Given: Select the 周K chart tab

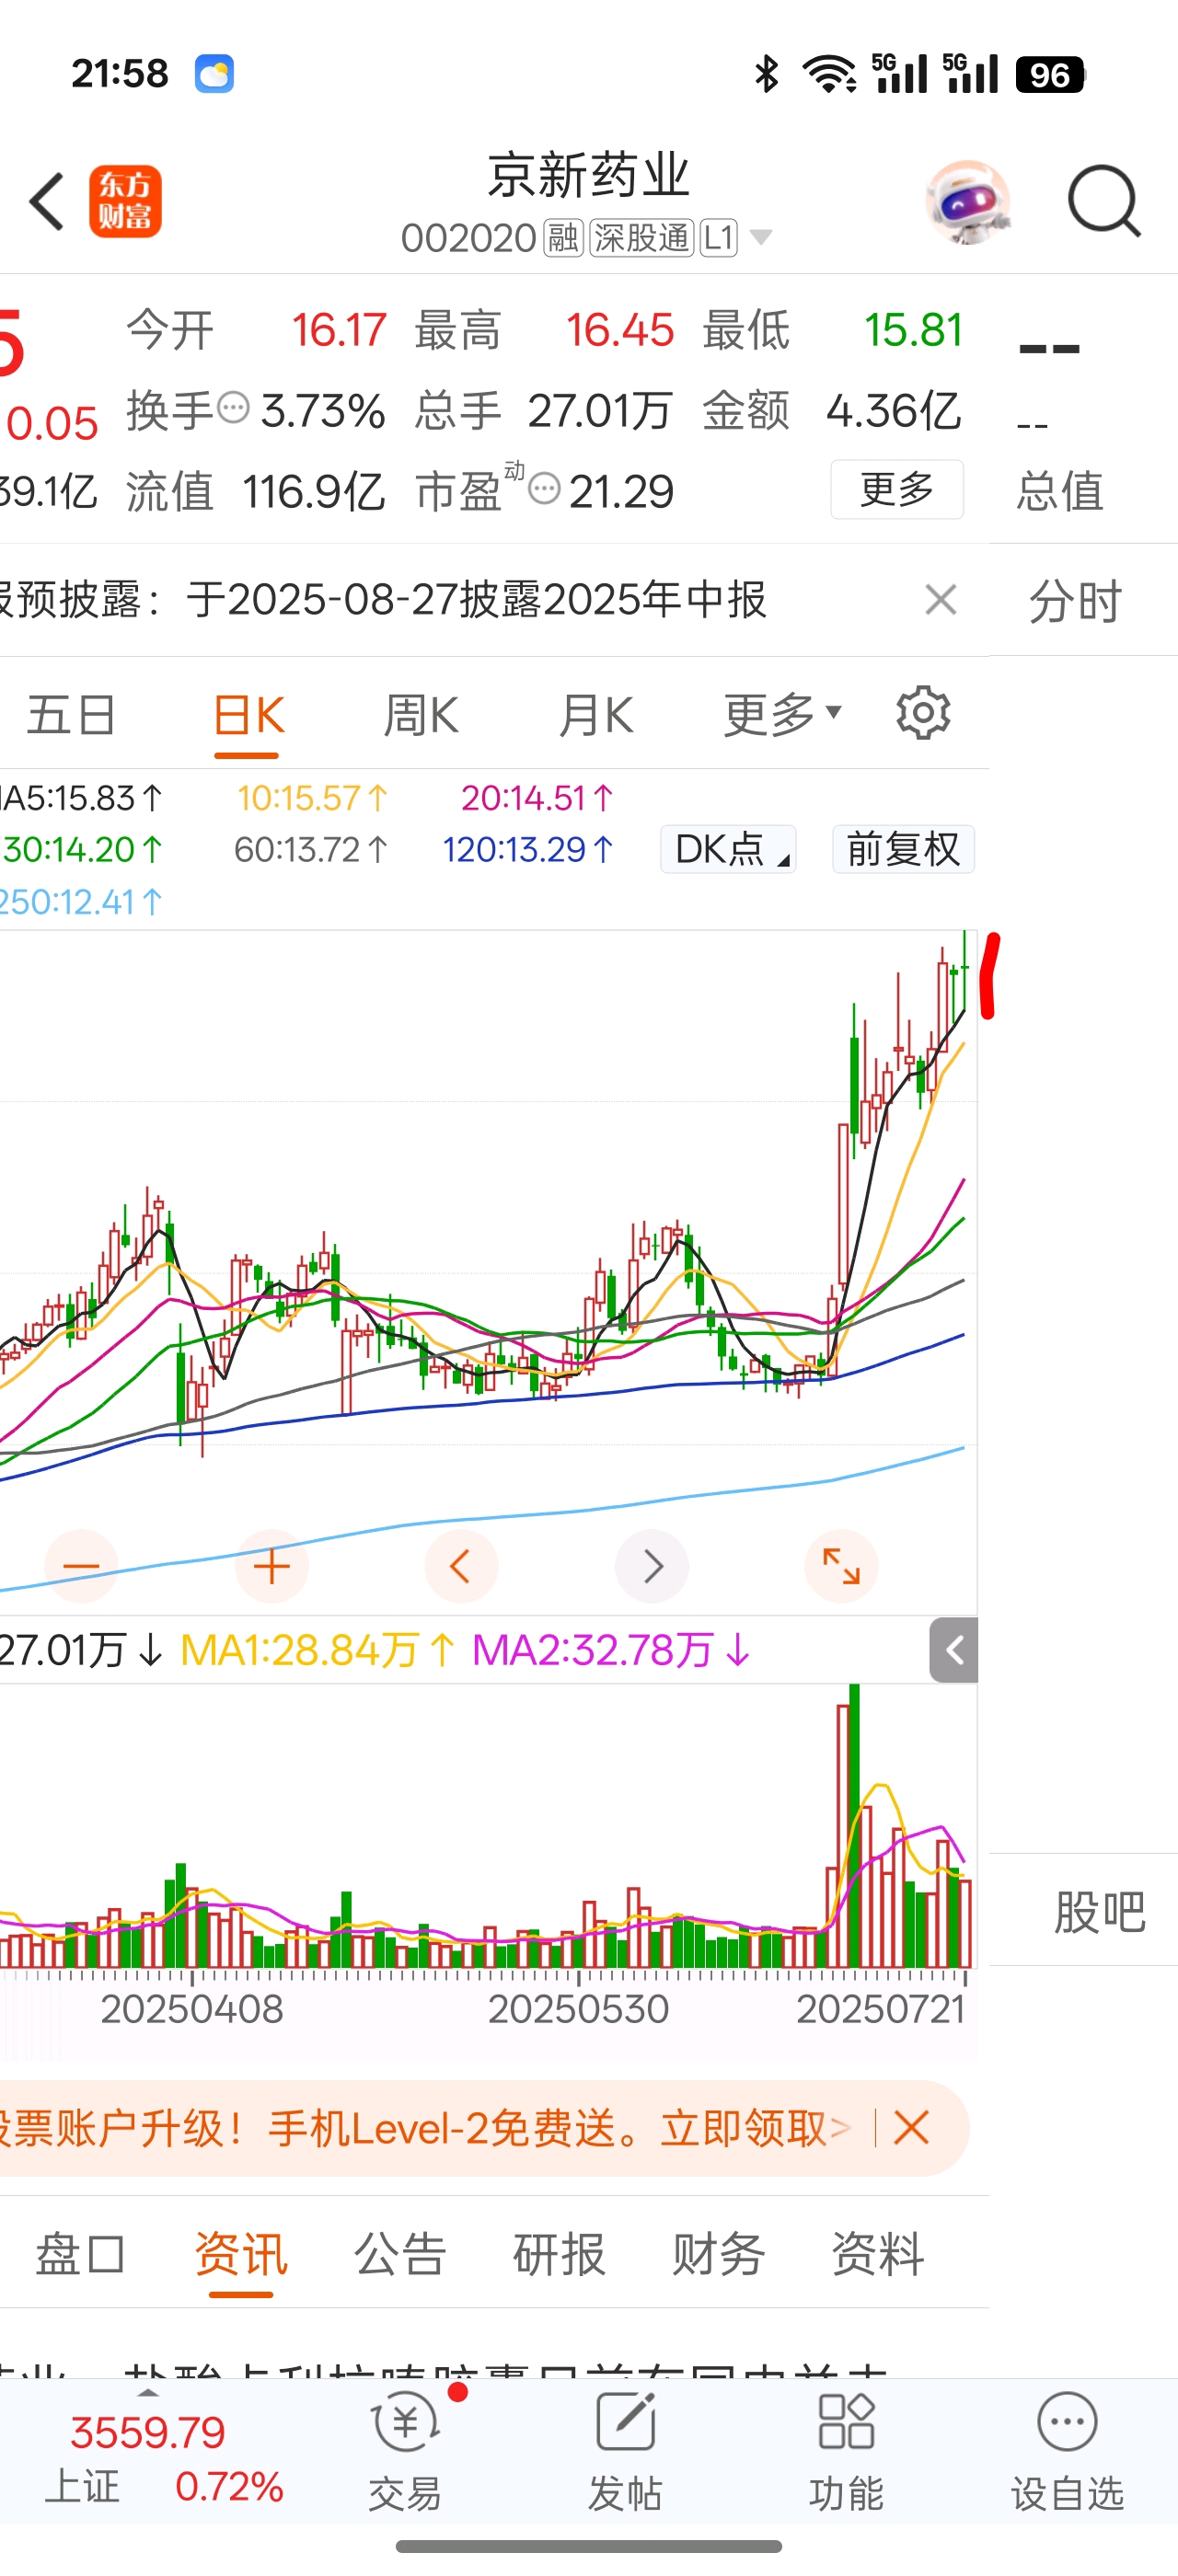Looking at the screenshot, I should pyautogui.click(x=421, y=715).
